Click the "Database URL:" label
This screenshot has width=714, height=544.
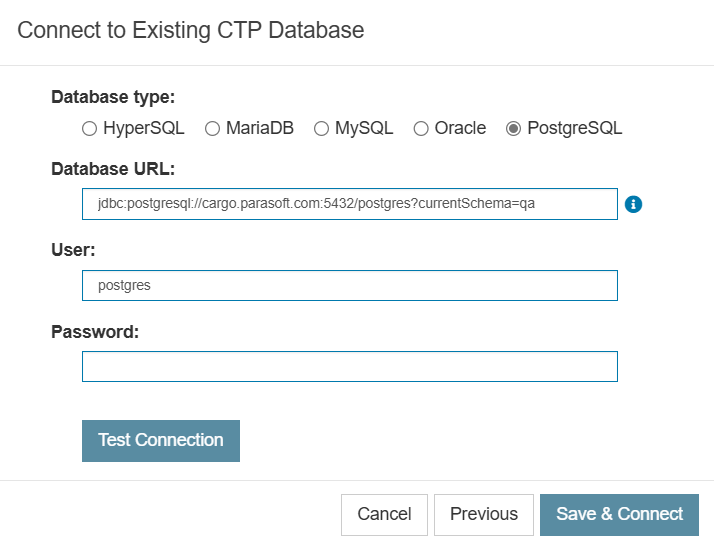(113, 169)
